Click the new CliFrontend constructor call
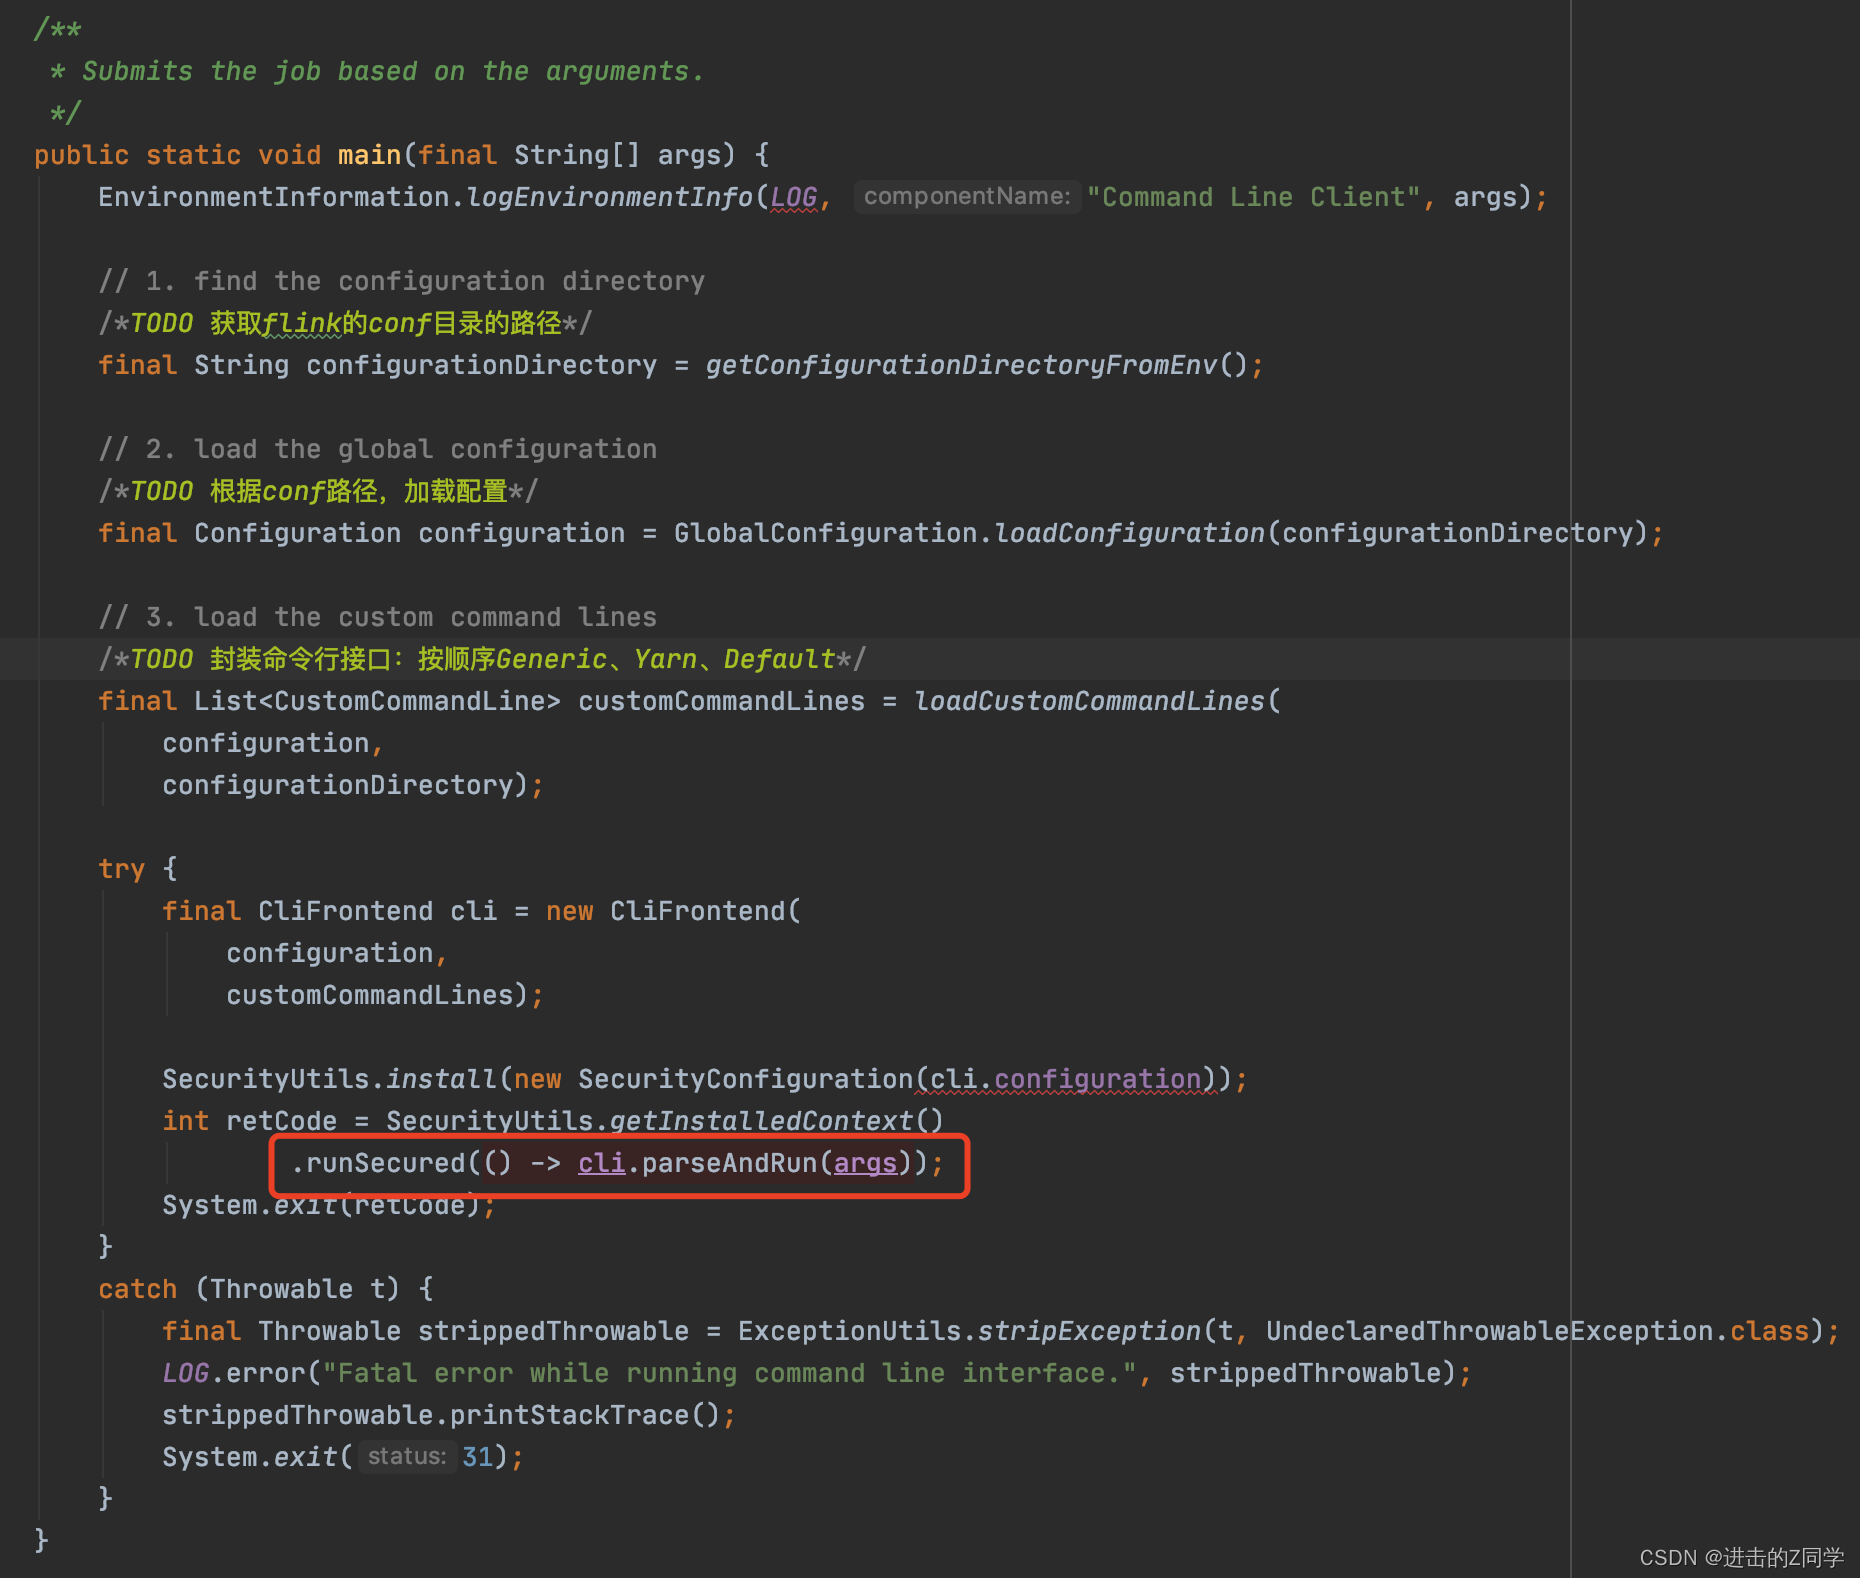Image resolution: width=1860 pixels, height=1578 pixels. [674, 911]
